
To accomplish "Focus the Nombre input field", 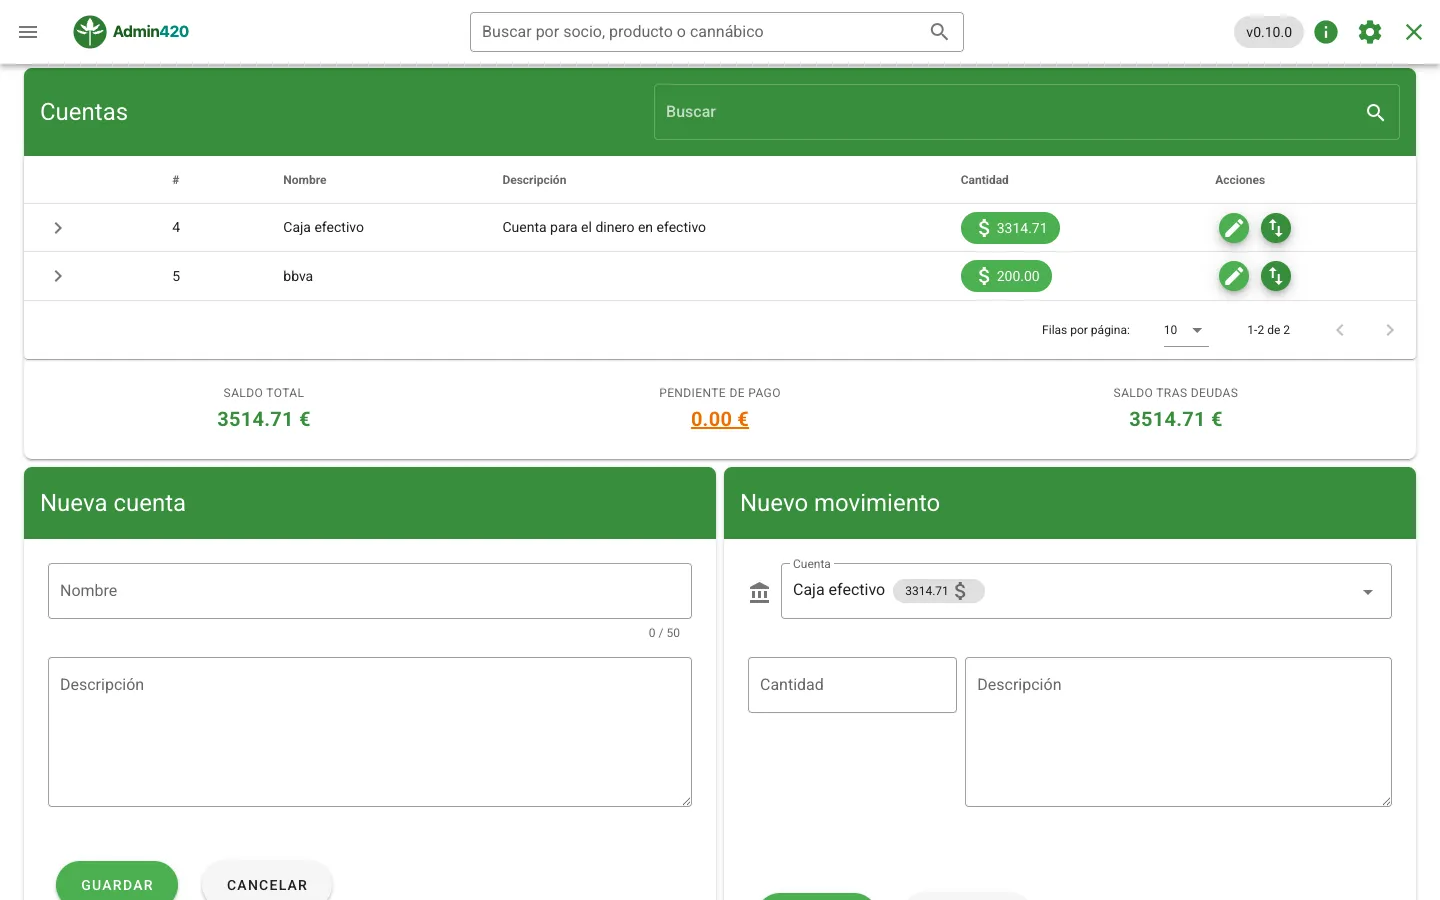I will (370, 591).
